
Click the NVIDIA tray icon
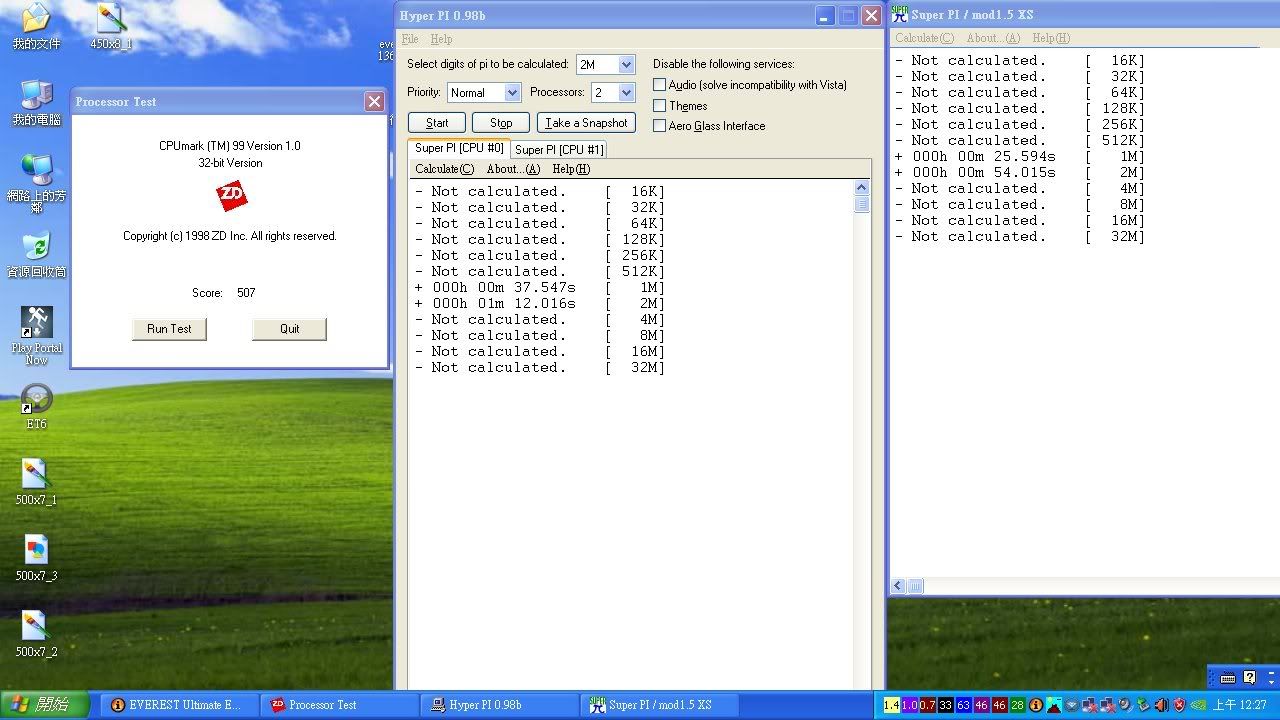[x=1199, y=705]
